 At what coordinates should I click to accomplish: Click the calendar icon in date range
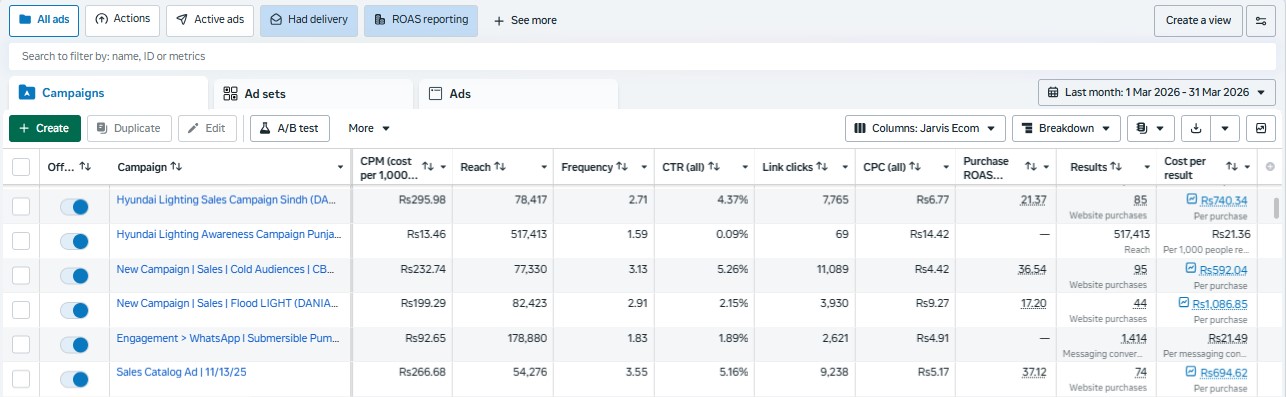[x=1053, y=92]
